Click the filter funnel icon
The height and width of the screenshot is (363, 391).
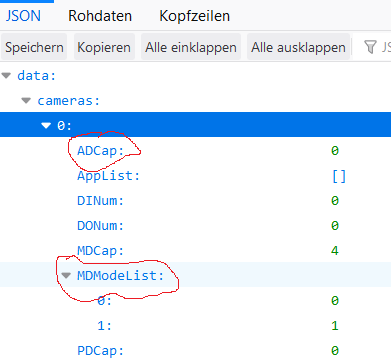370,47
